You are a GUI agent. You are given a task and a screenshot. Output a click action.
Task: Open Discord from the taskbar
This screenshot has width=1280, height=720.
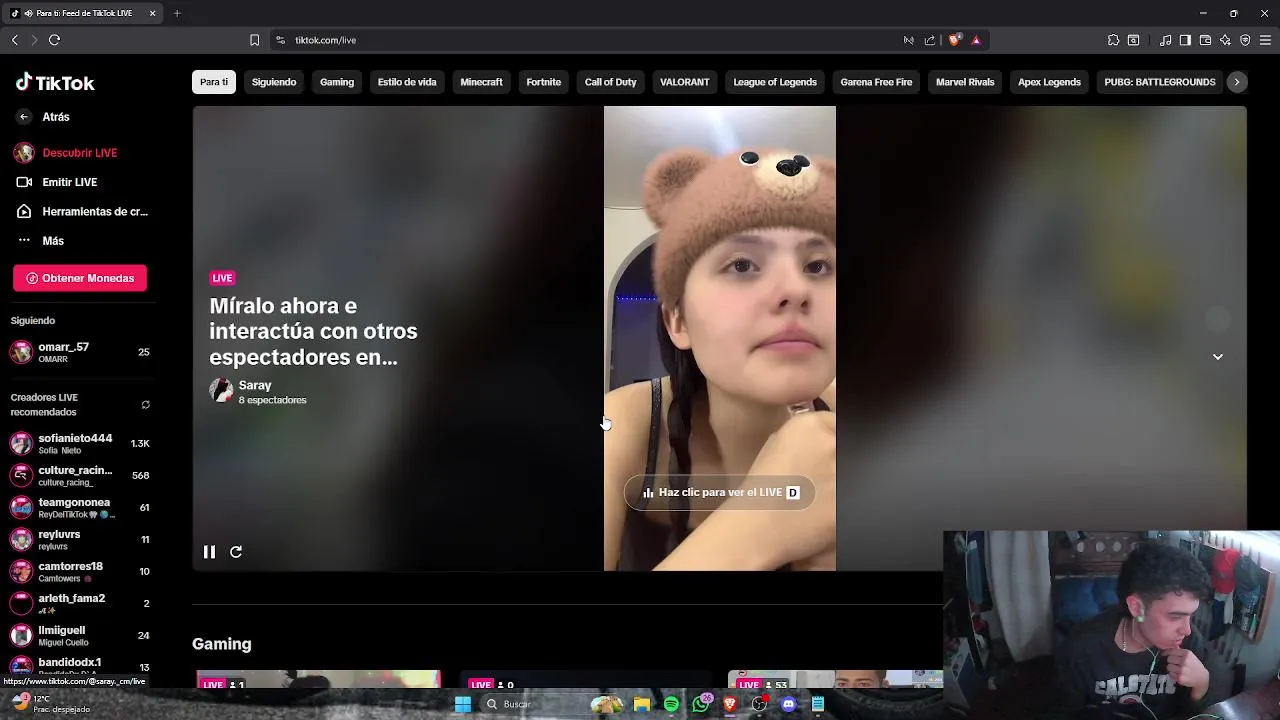[789, 704]
